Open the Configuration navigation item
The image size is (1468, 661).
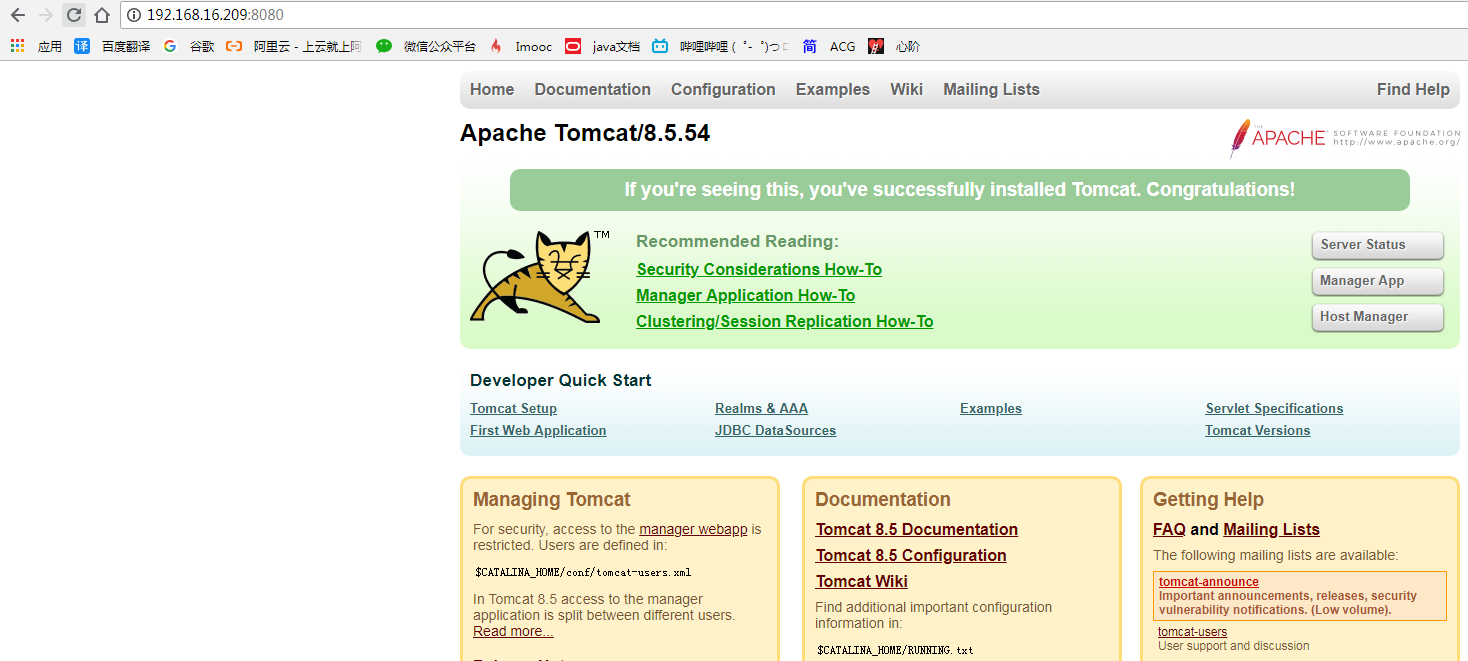(x=723, y=89)
